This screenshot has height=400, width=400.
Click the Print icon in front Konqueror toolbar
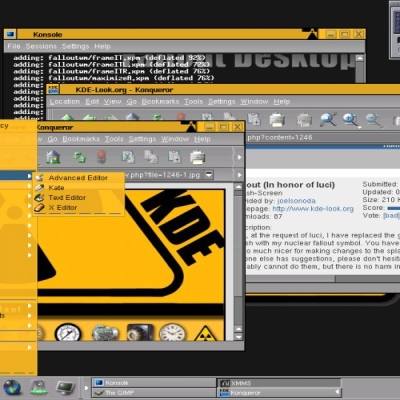point(197,157)
